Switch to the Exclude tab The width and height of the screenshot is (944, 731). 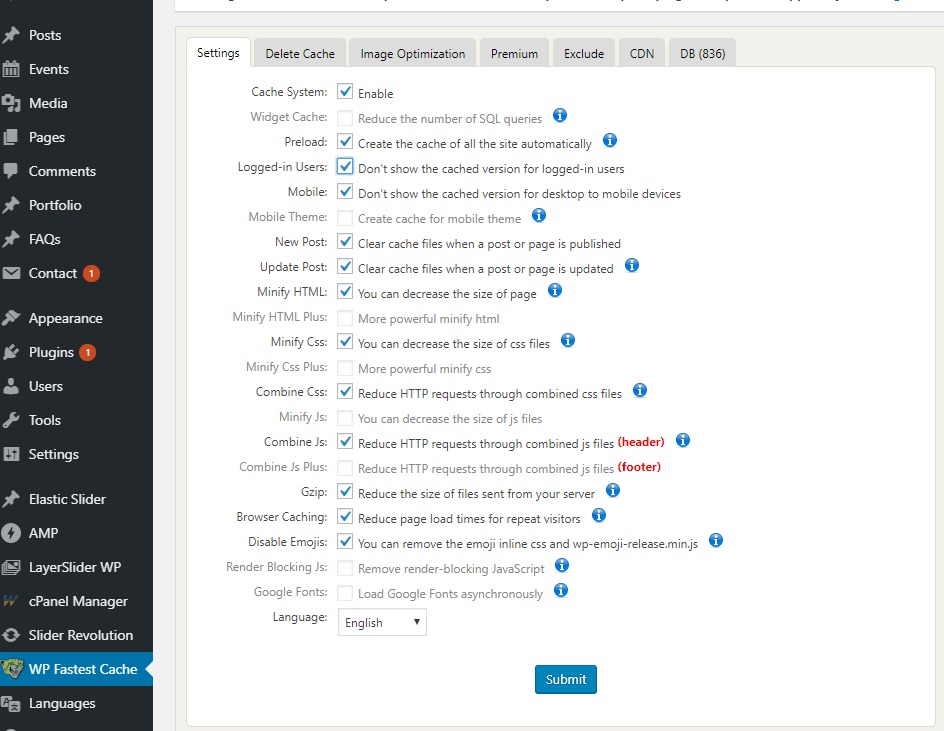583,53
